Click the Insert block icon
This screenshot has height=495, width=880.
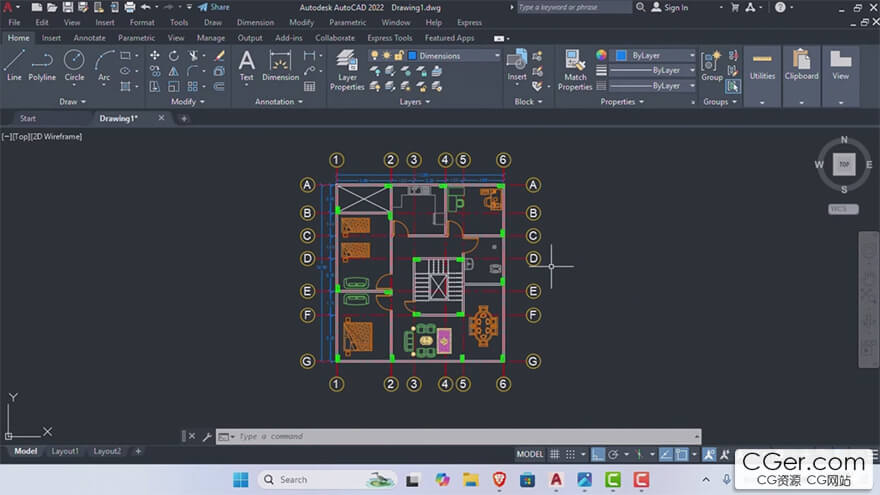[517, 65]
